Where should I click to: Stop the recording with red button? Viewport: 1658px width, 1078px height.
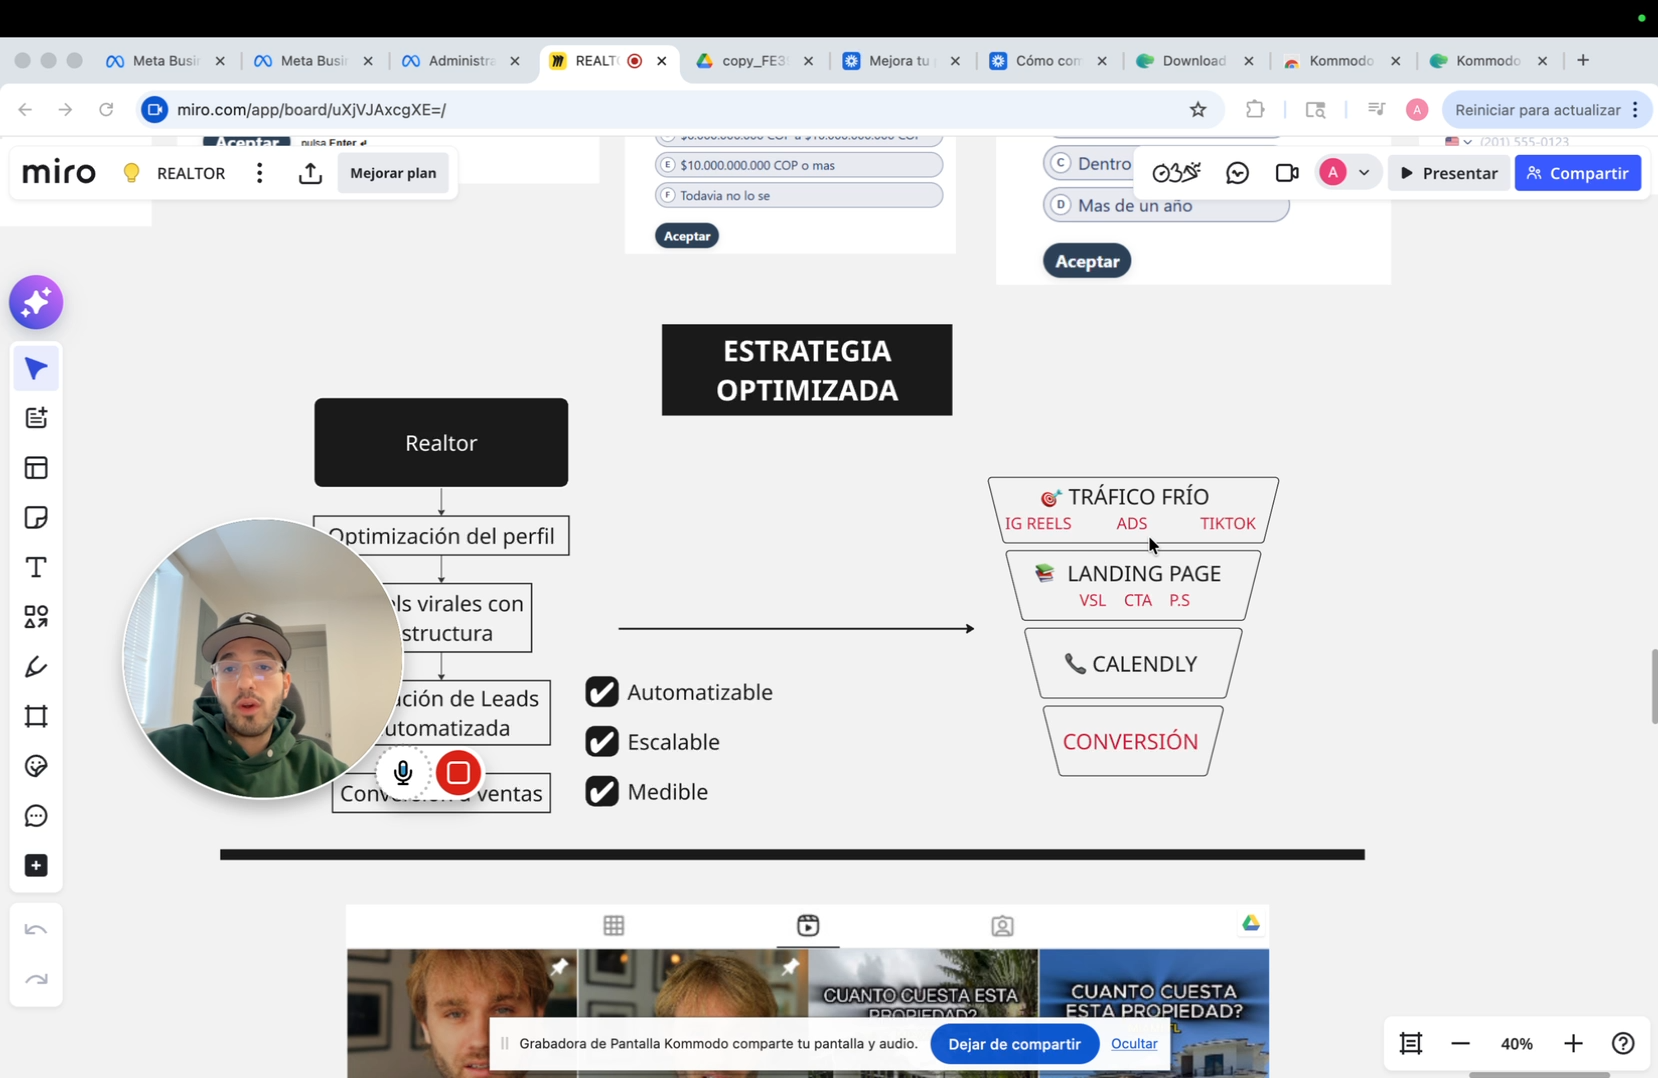coord(458,773)
